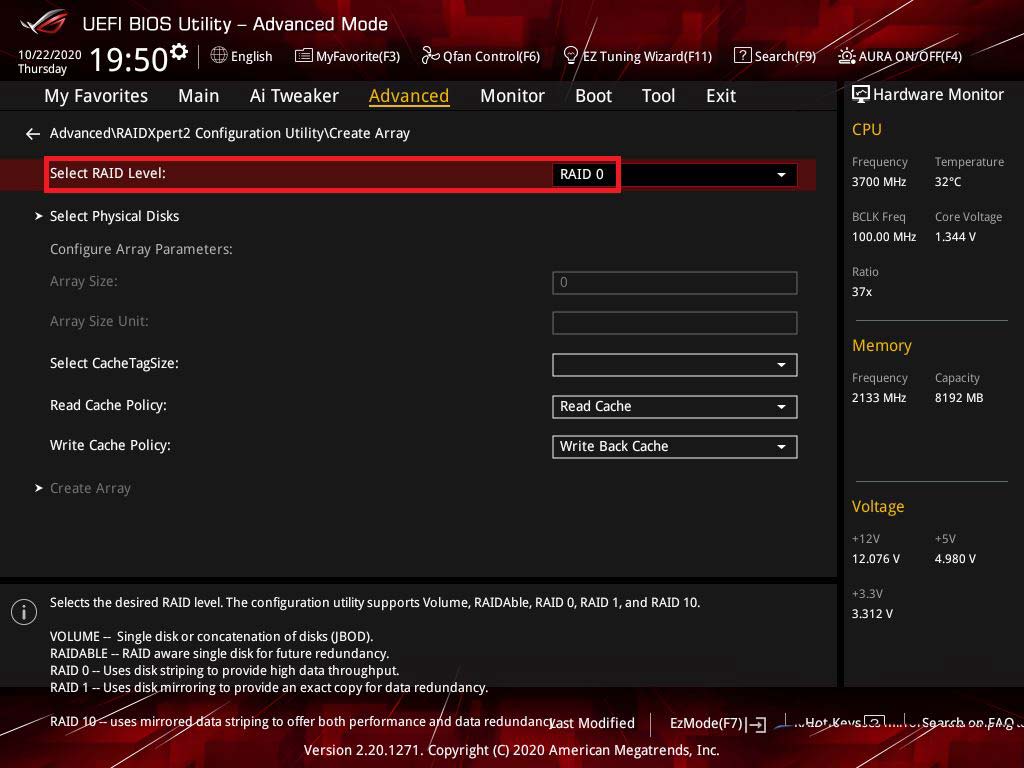Image resolution: width=1024 pixels, height=768 pixels.
Task: Click the settings gear beside the clock
Action: tap(179, 51)
